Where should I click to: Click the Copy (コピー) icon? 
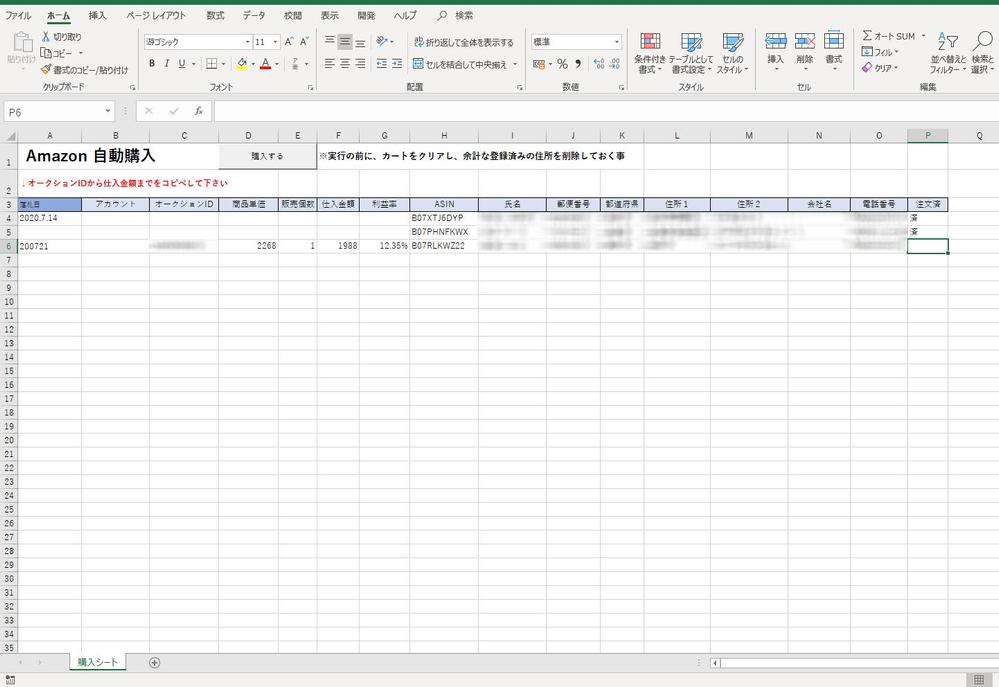(x=46, y=53)
